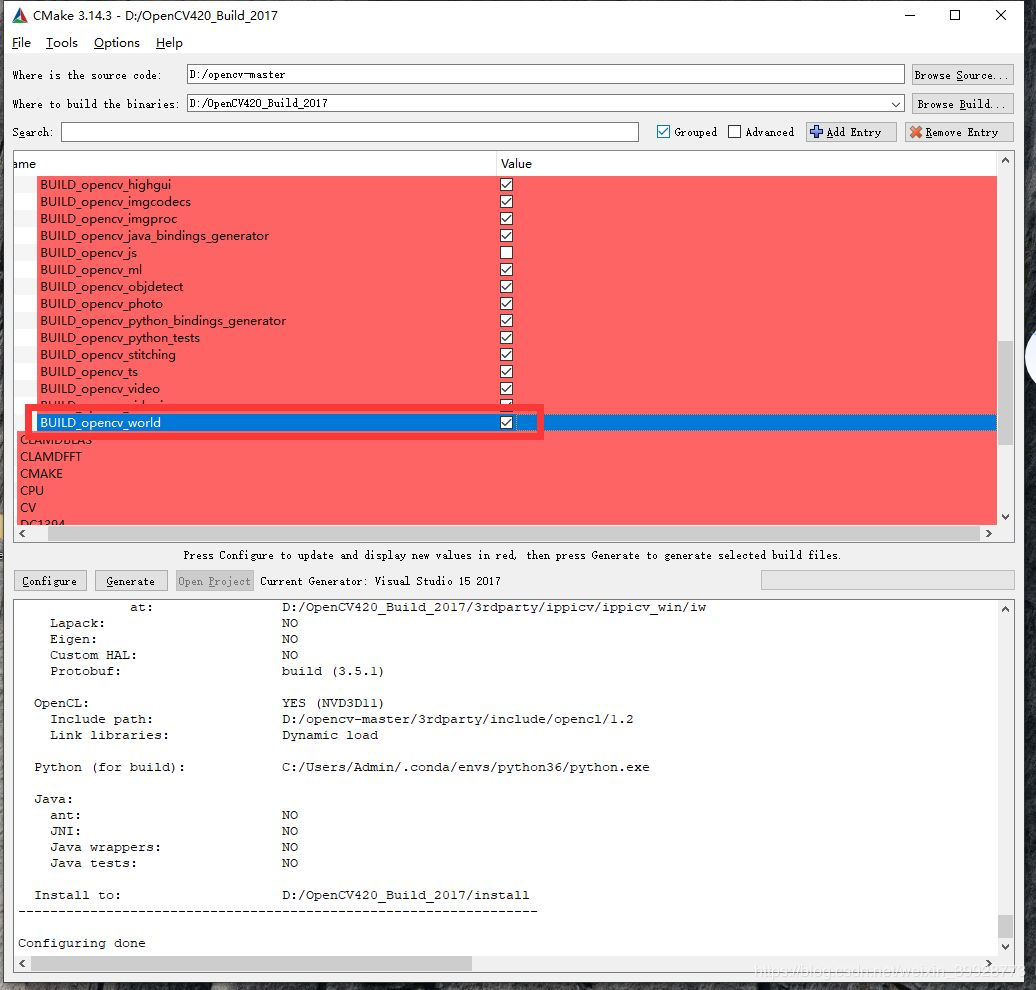Image resolution: width=1036 pixels, height=990 pixels.
Task: Toggle BUILD_opencv_objdetect checkbox
Action: click(x=506, y=287)
